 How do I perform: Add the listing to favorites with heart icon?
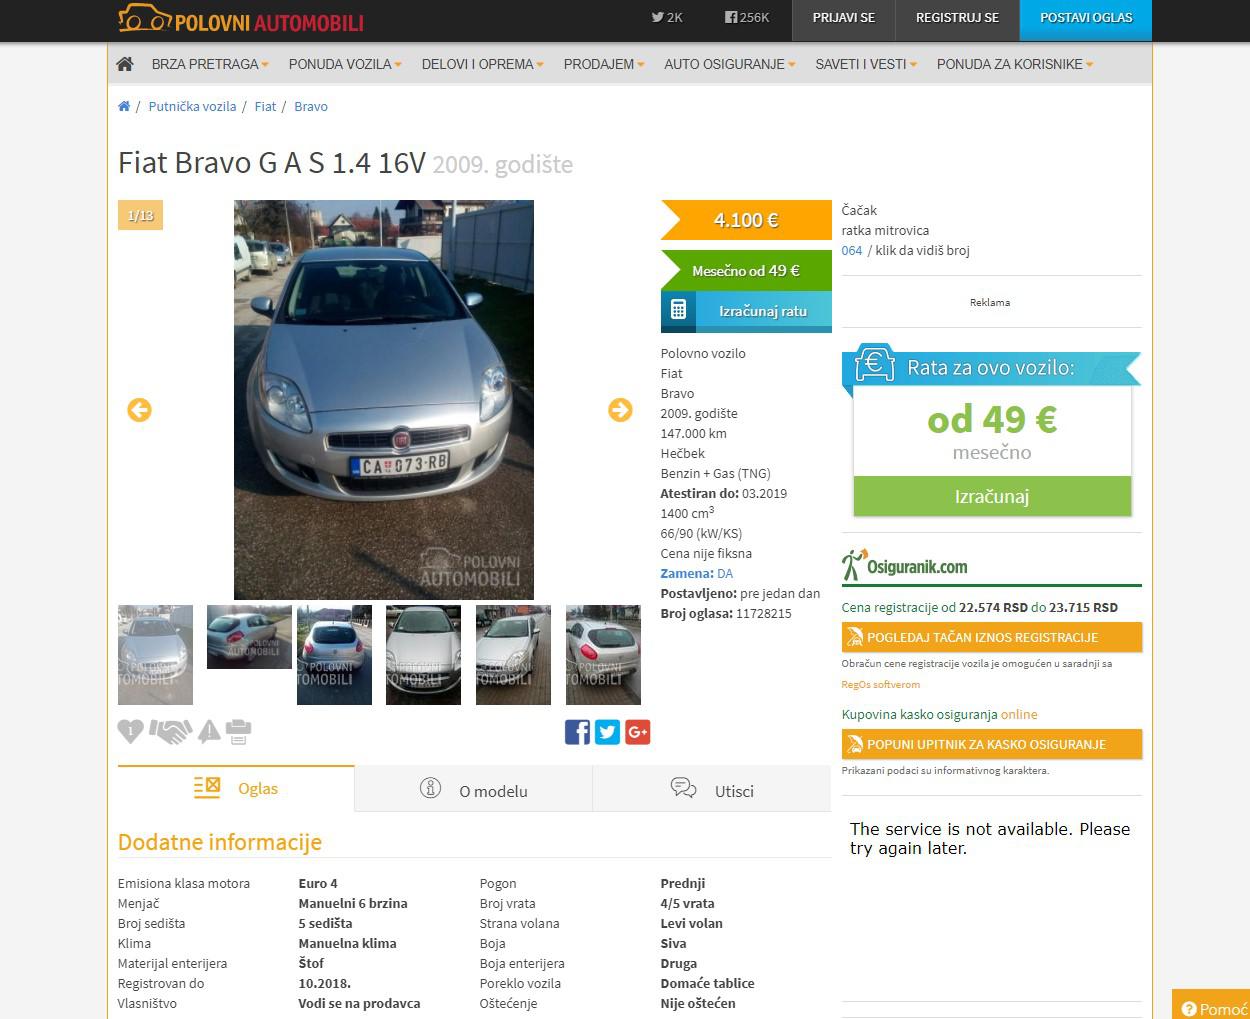point(130,731)
